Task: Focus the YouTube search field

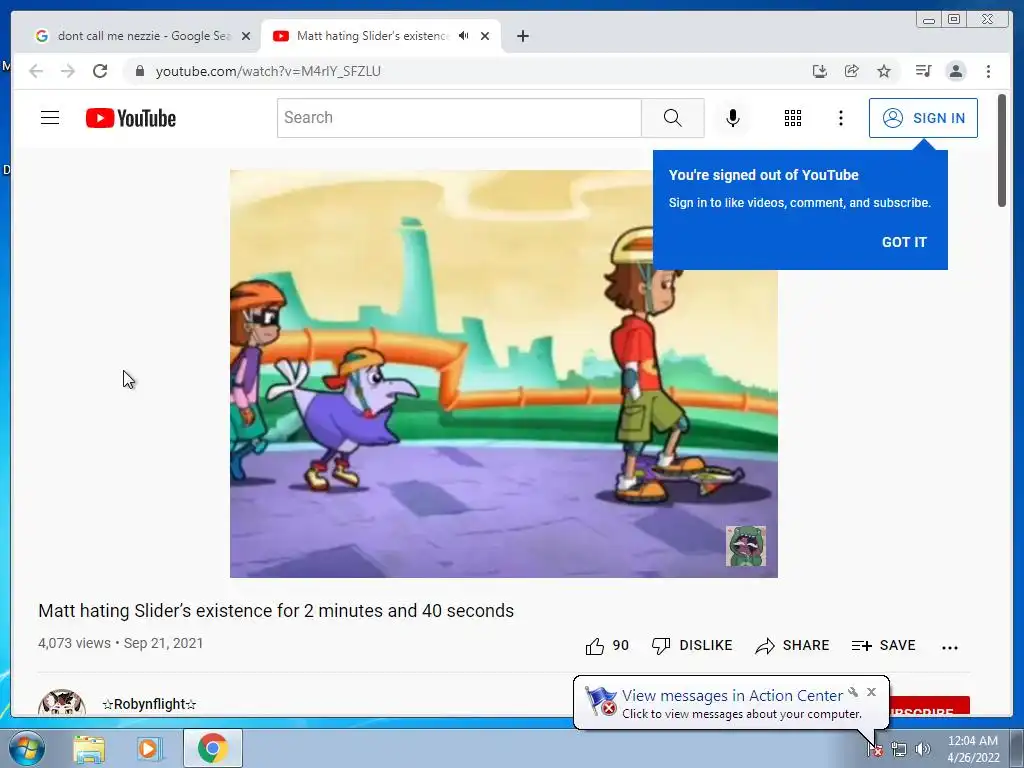Action: (459, 118)
